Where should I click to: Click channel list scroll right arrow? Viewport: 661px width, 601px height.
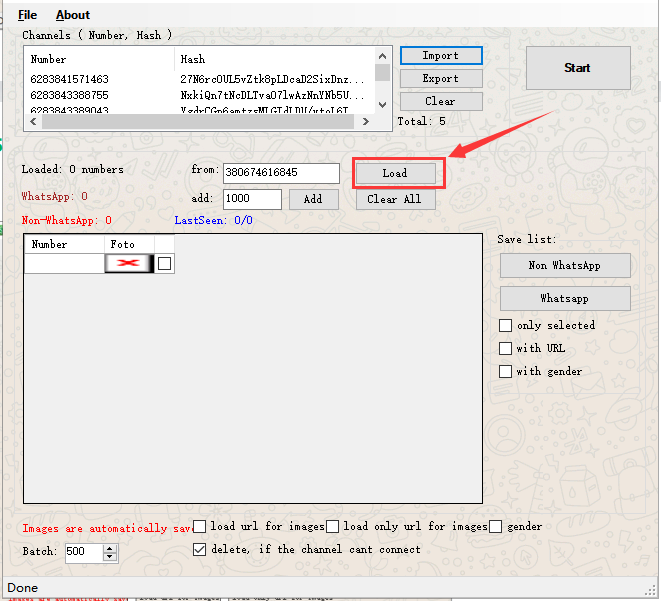tap(365, 121)
